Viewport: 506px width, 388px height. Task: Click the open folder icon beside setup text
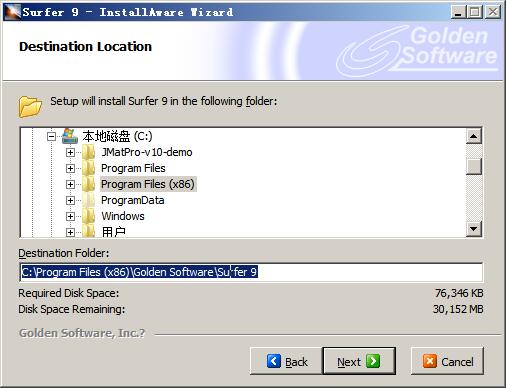(x=30, y=106)
